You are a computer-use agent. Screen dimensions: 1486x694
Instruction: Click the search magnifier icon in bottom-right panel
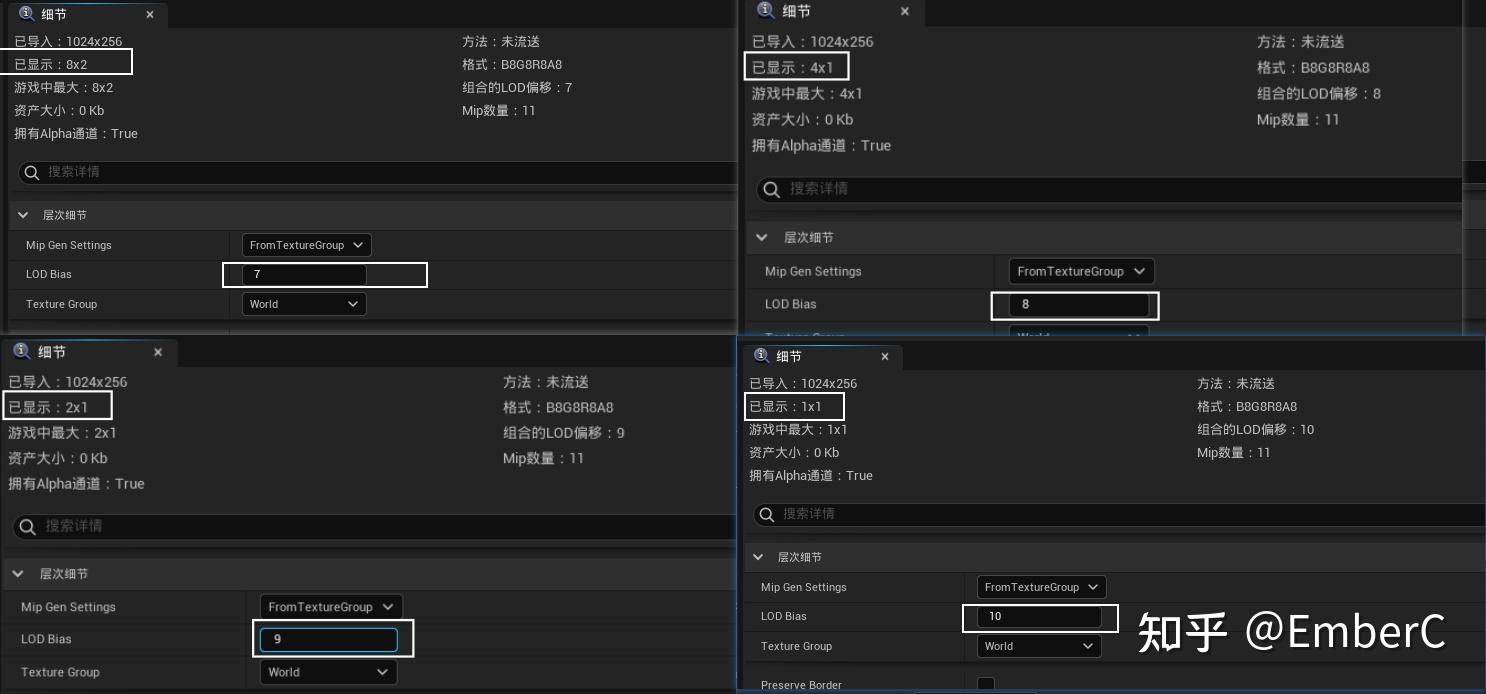click(x=766, y=514)
